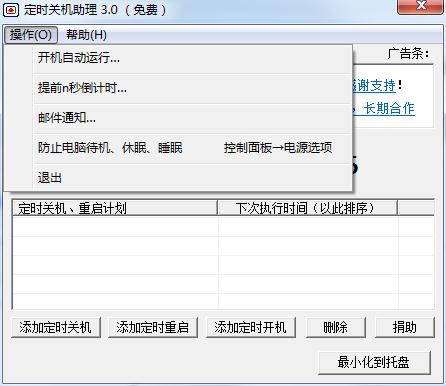446x386 pixels.
Task: Open the 谢支持 ad link
Action: tap(374, 85)
